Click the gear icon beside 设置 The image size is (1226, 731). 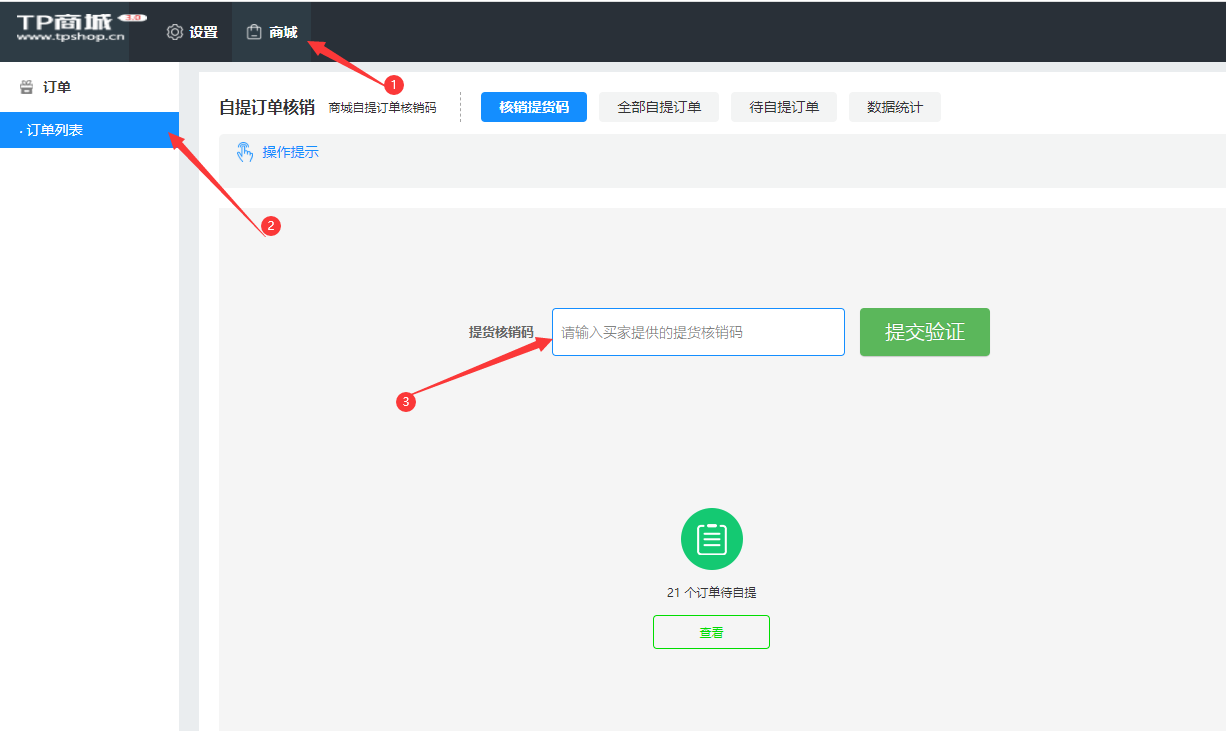pos(175,32)
